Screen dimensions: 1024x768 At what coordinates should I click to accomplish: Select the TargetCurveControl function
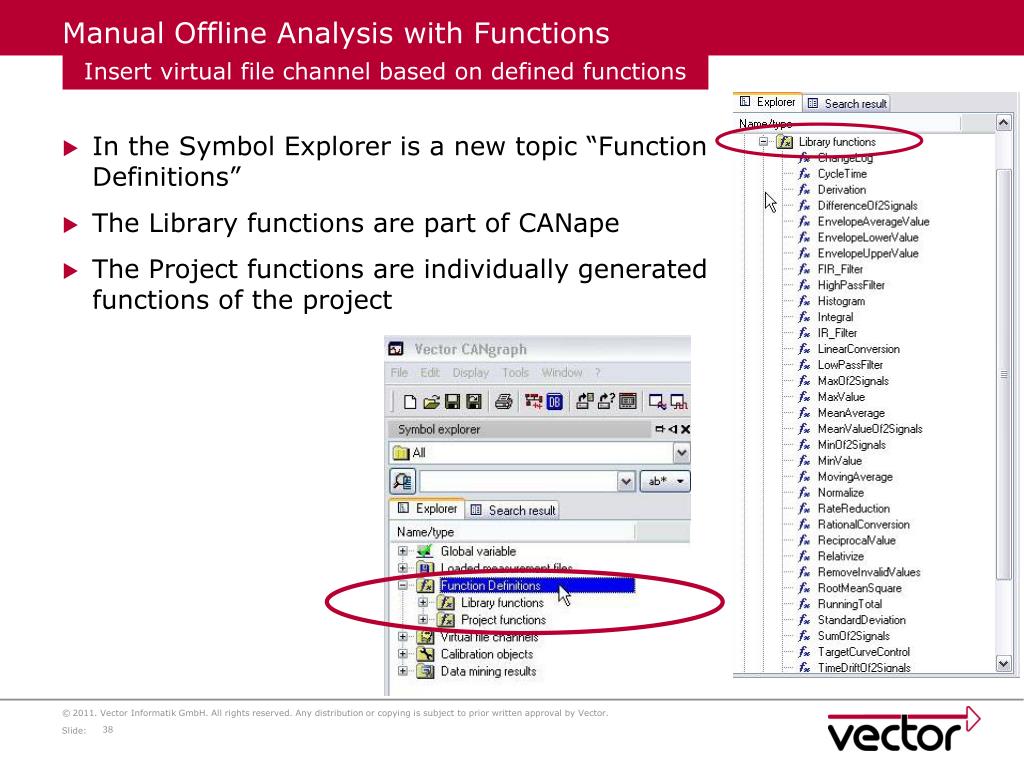coord(864,652)
